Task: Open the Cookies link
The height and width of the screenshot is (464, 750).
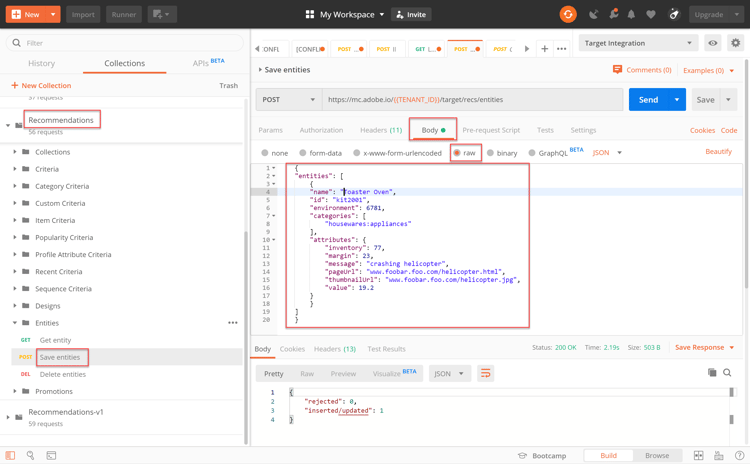Action: [702, 130]
